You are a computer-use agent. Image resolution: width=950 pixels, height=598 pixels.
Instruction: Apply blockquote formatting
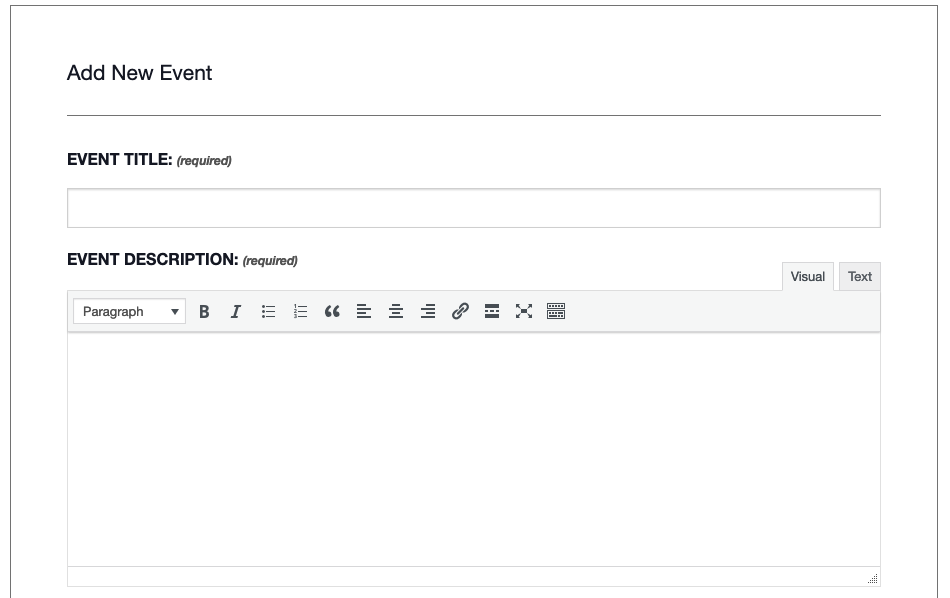332,311
